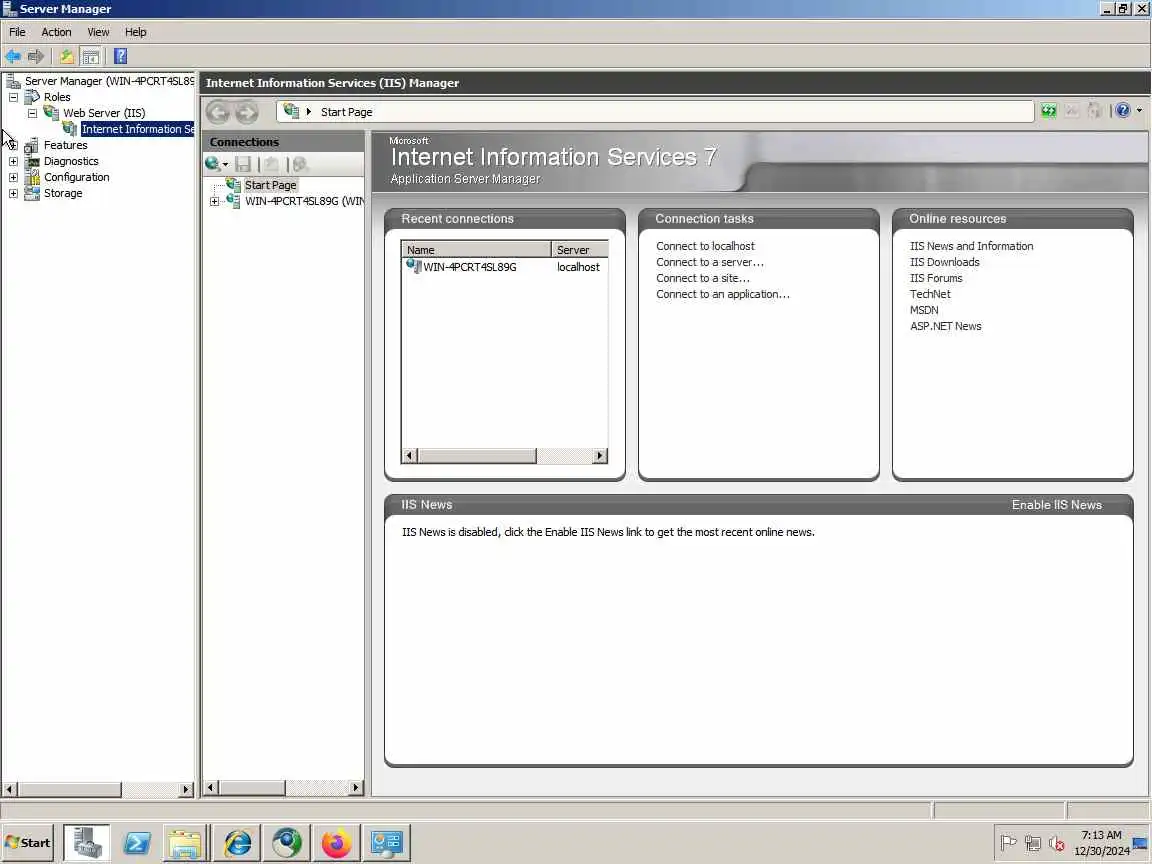This screenshot has width=1152, height=864.
Task: Open Windows Explorer folder from the taskbar
Action: point(184,843)
